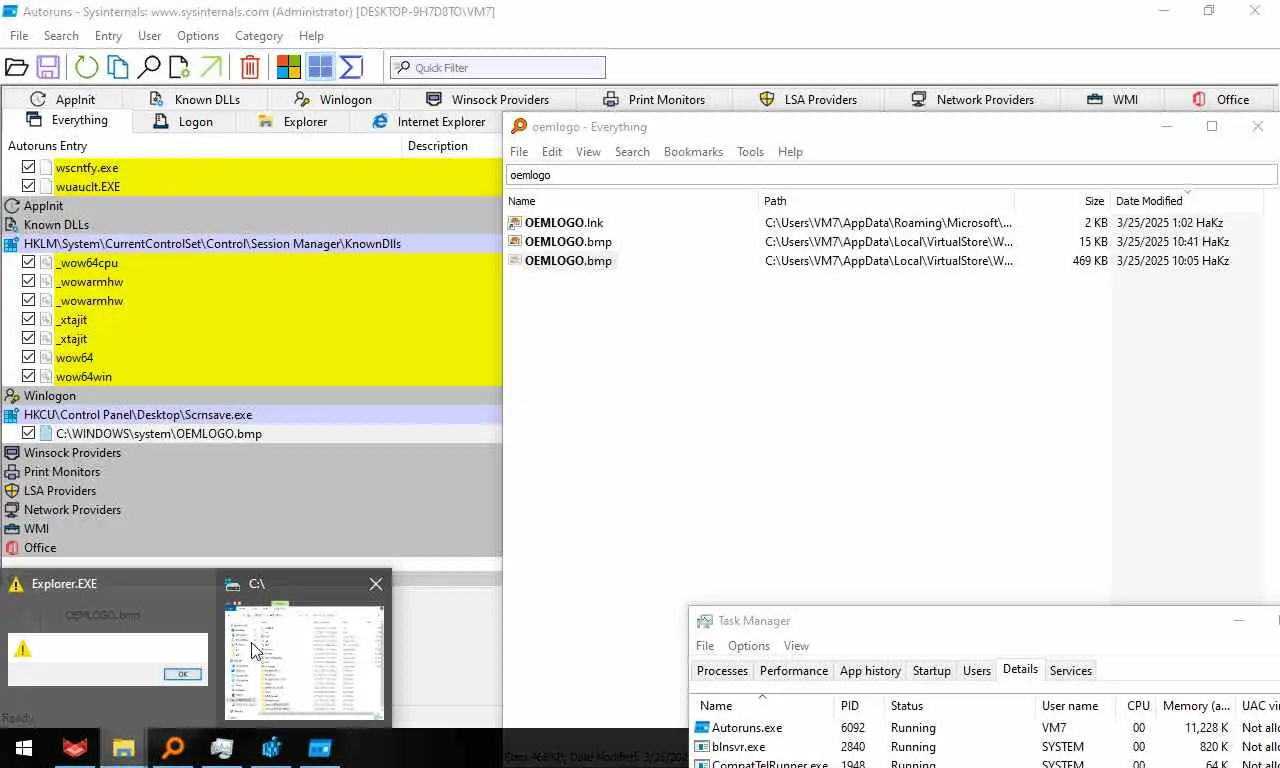Open the Entry menu in Autoruns
This screenshot has height=768, width=1280.
pos(108,35)
